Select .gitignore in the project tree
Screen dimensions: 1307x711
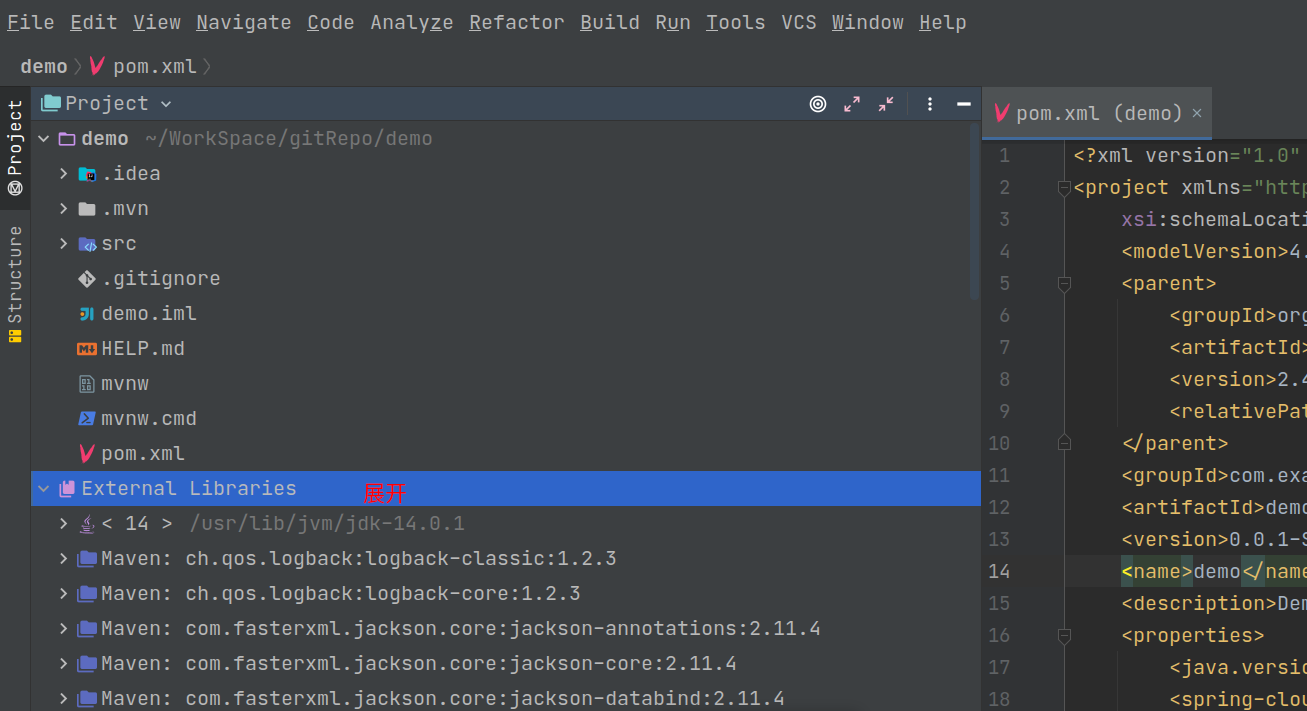coord(161,279)
